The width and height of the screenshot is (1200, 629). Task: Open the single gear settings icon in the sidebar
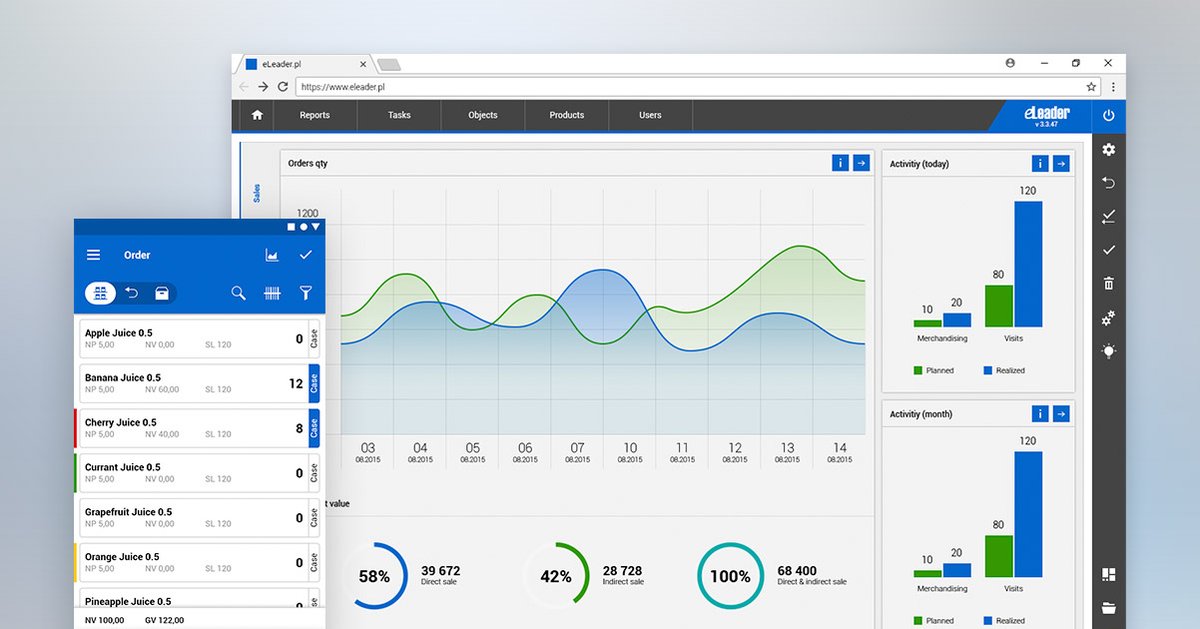(x=1108, y=150)
